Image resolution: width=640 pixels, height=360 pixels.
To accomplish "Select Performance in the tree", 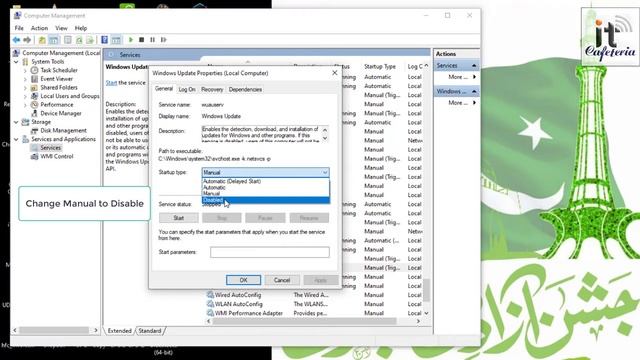I will tap(57, 104).
